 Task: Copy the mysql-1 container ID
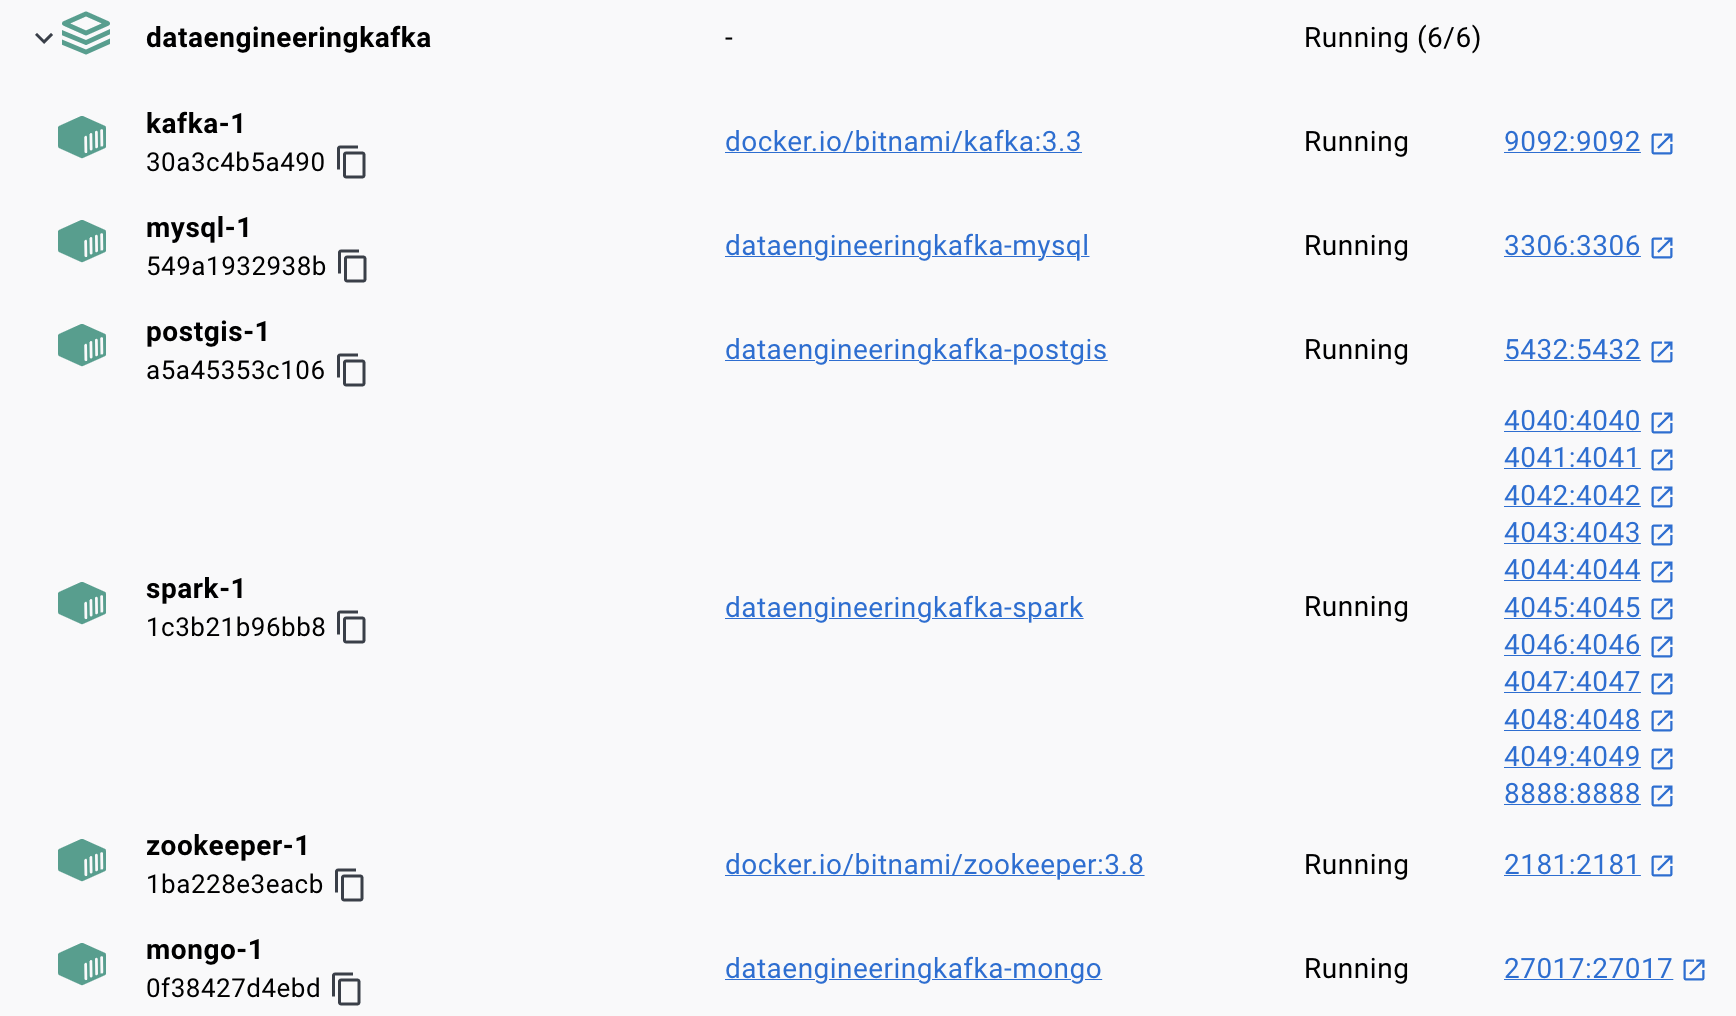(x=353, y=266)
